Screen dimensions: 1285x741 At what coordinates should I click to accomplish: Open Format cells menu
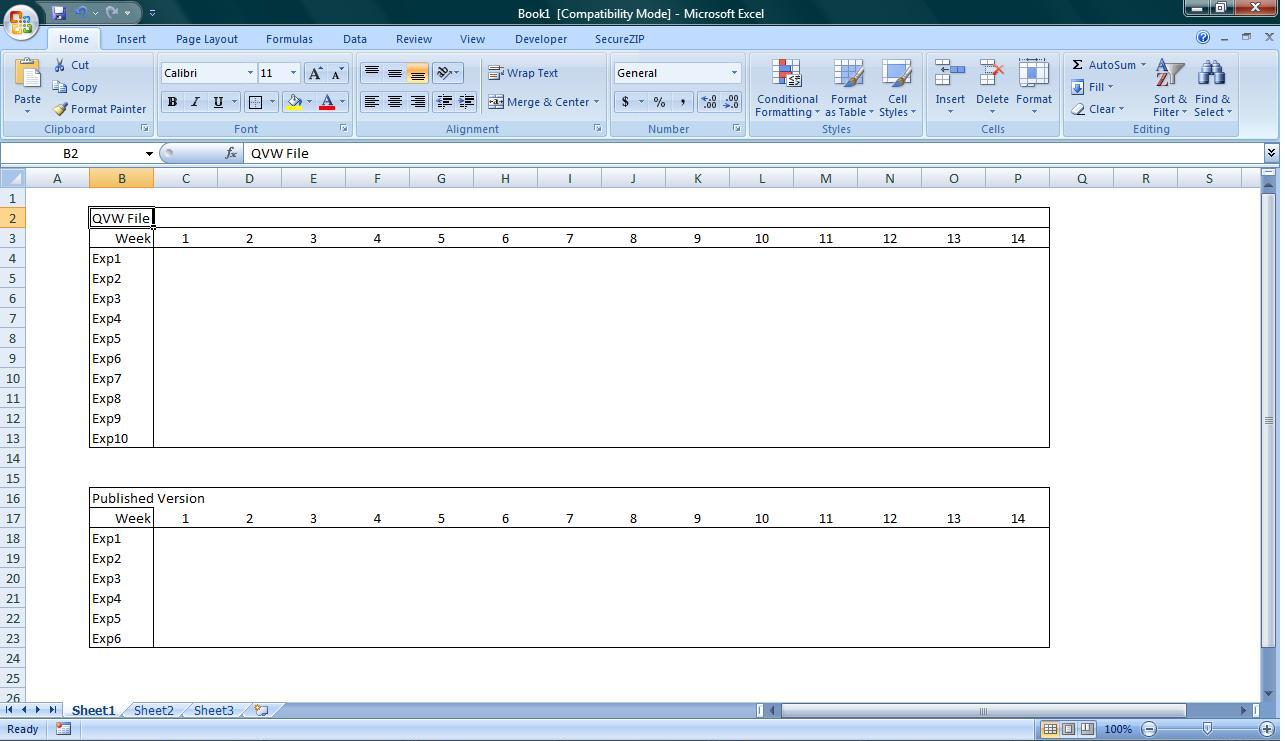(x=1034, y=88)
